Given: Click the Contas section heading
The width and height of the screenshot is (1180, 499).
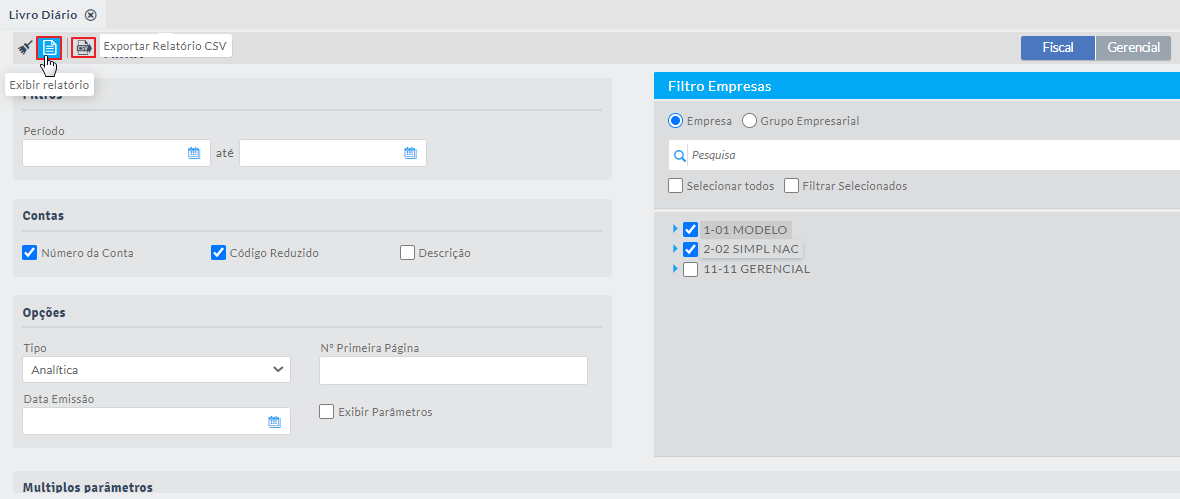Looking at the screenshot, I should tap(44, 216).
